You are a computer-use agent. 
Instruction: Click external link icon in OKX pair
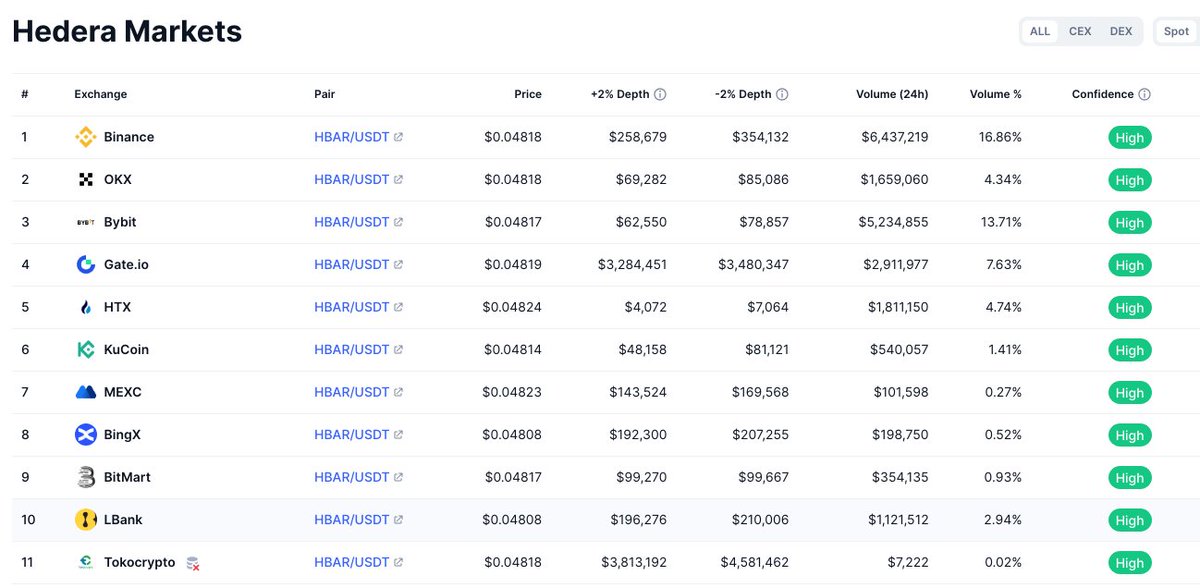click(398, 180)
